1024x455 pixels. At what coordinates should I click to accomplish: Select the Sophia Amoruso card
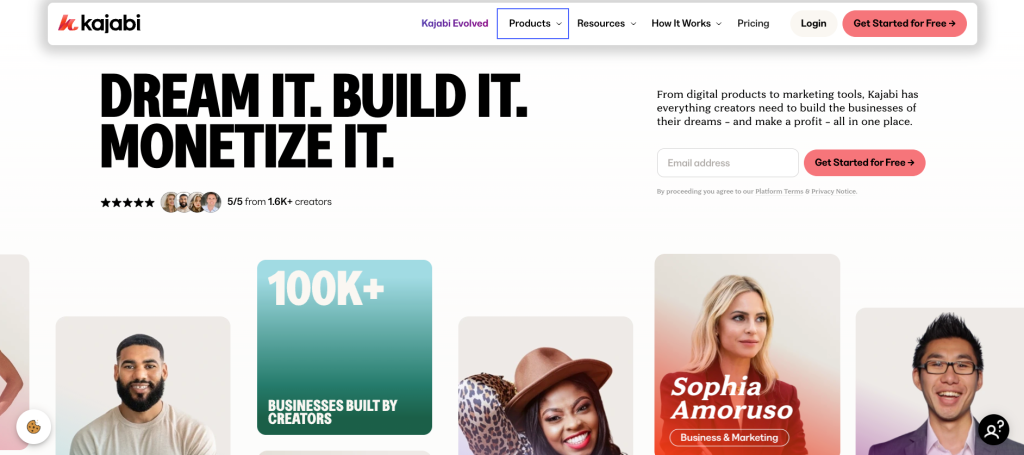[x=747, y=354]
